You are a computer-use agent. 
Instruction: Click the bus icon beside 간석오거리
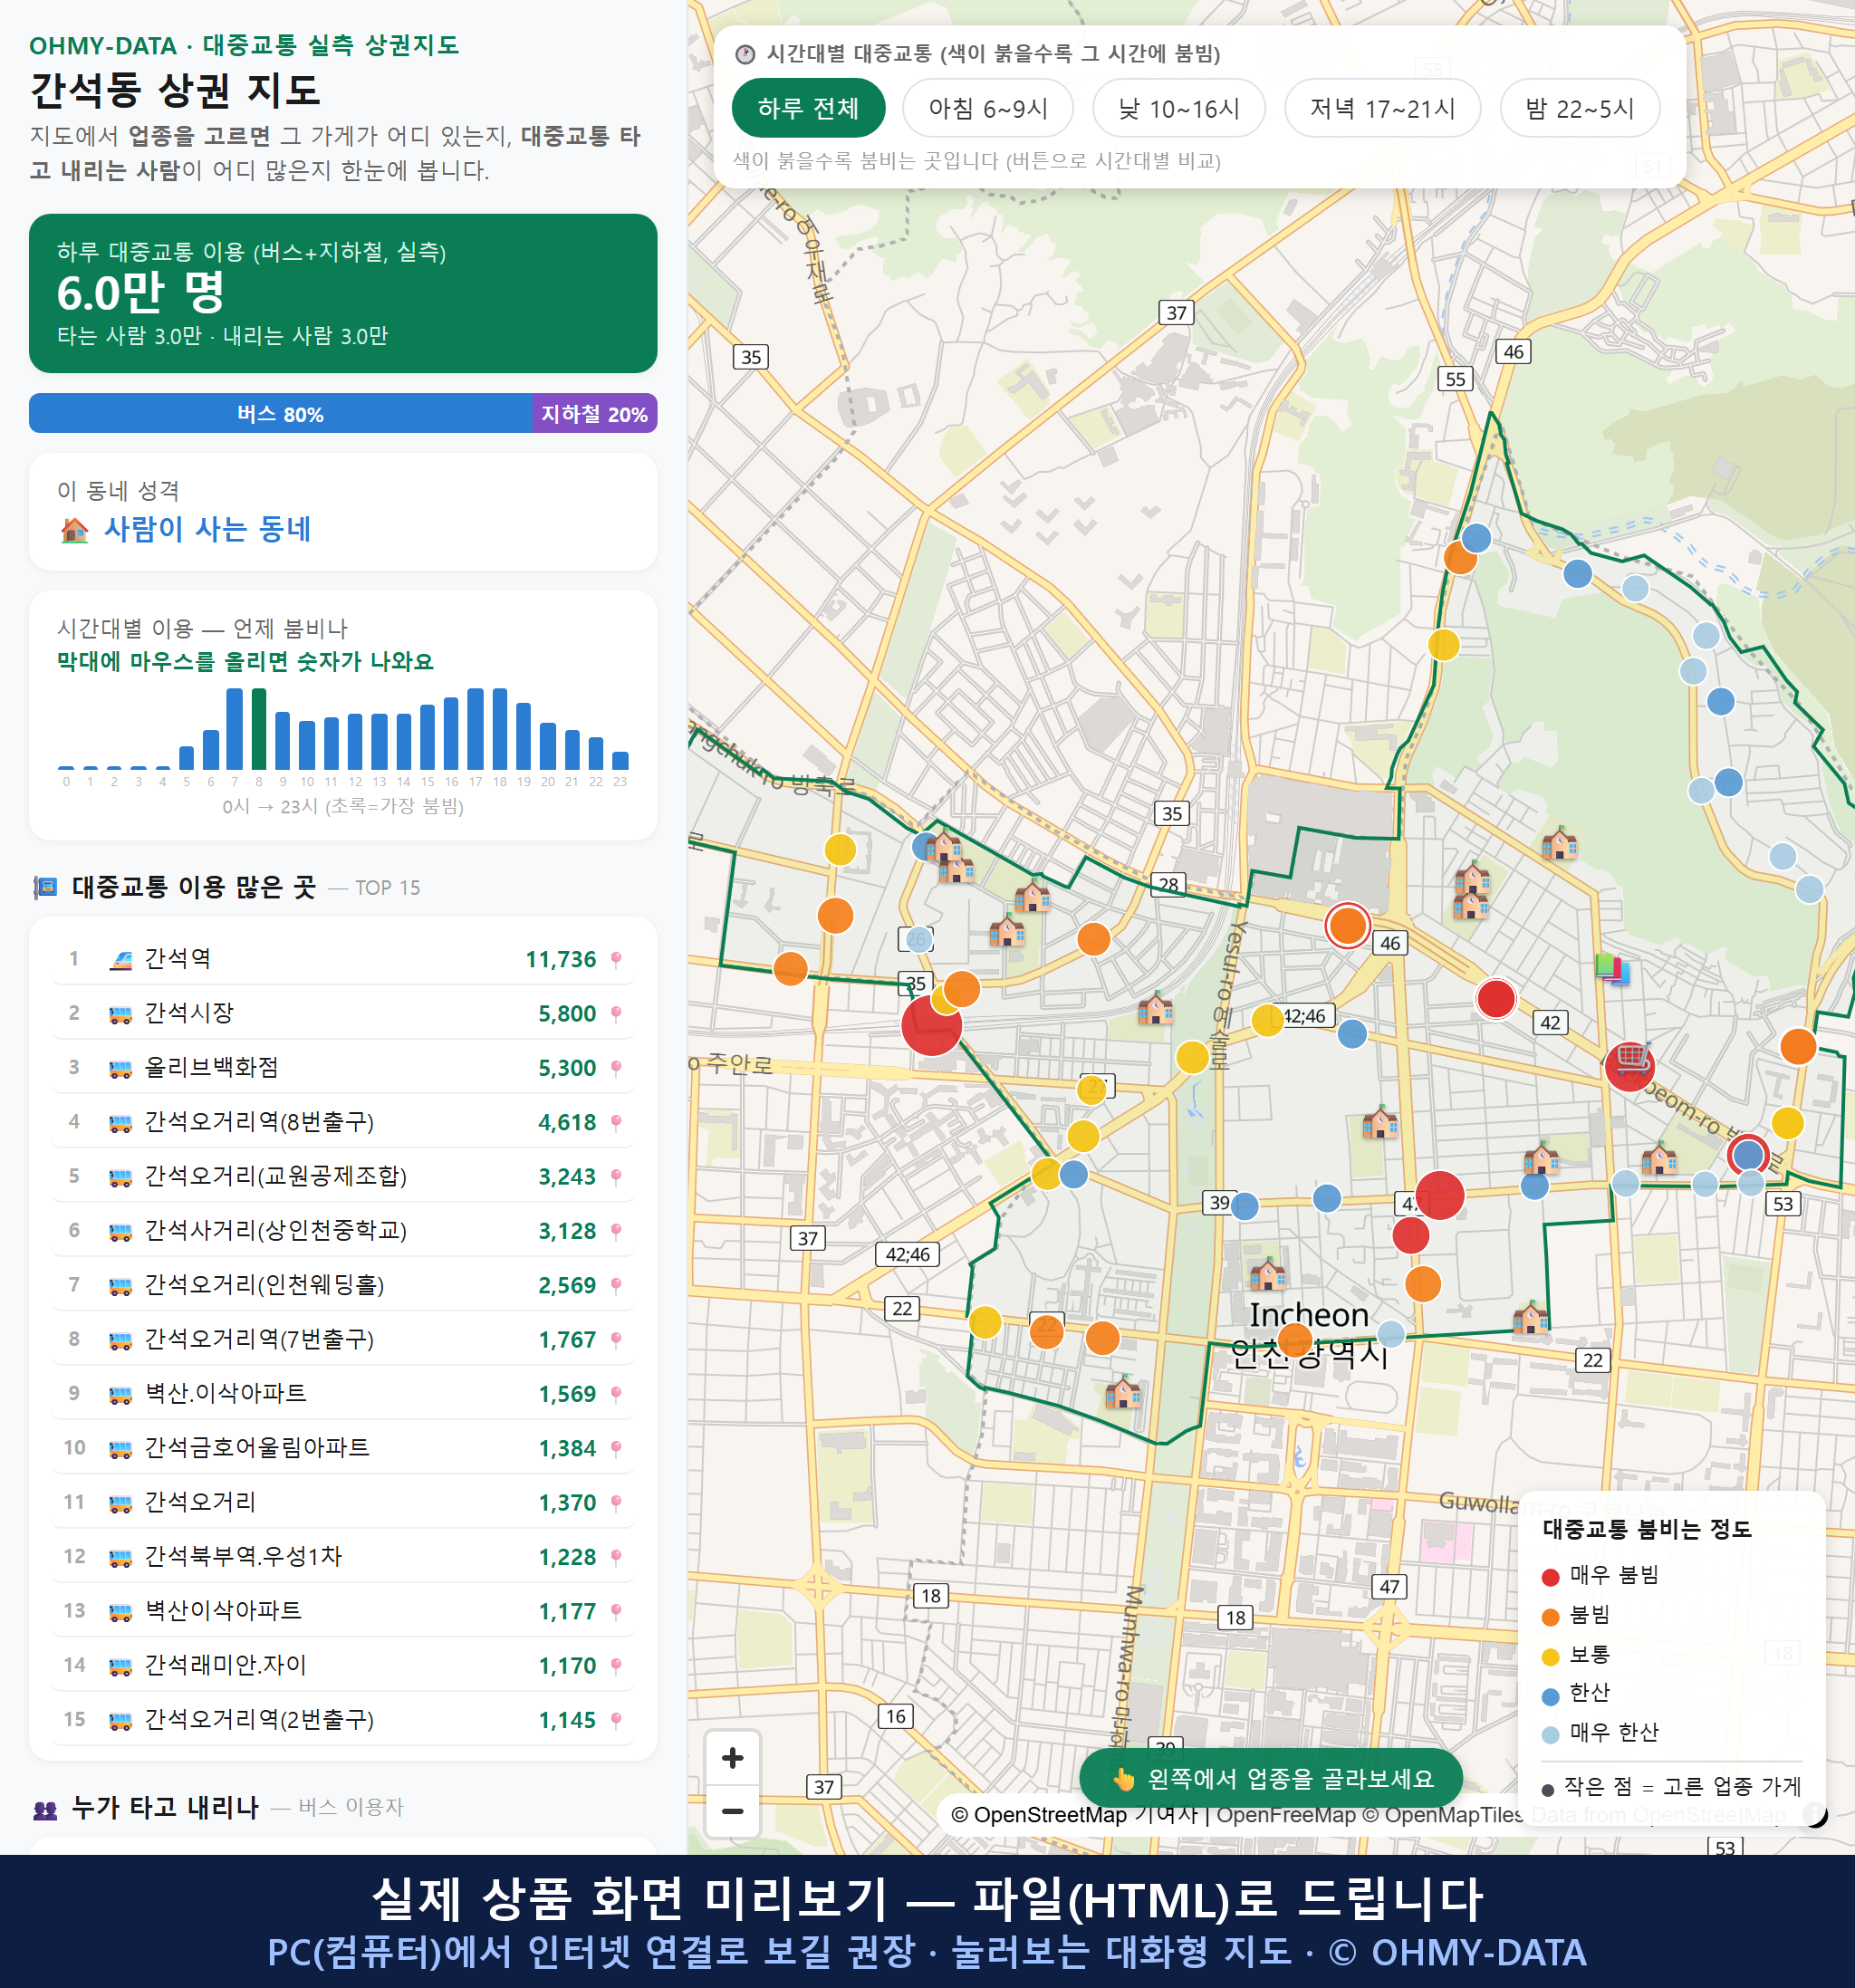(x=120, y=1503)
